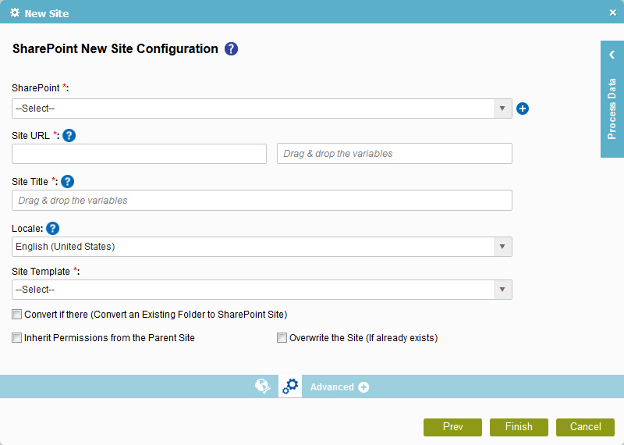This screenshot has height=445, width=624.
Task: Click the globe icon in bottom bar
Action: click(263, 386)
